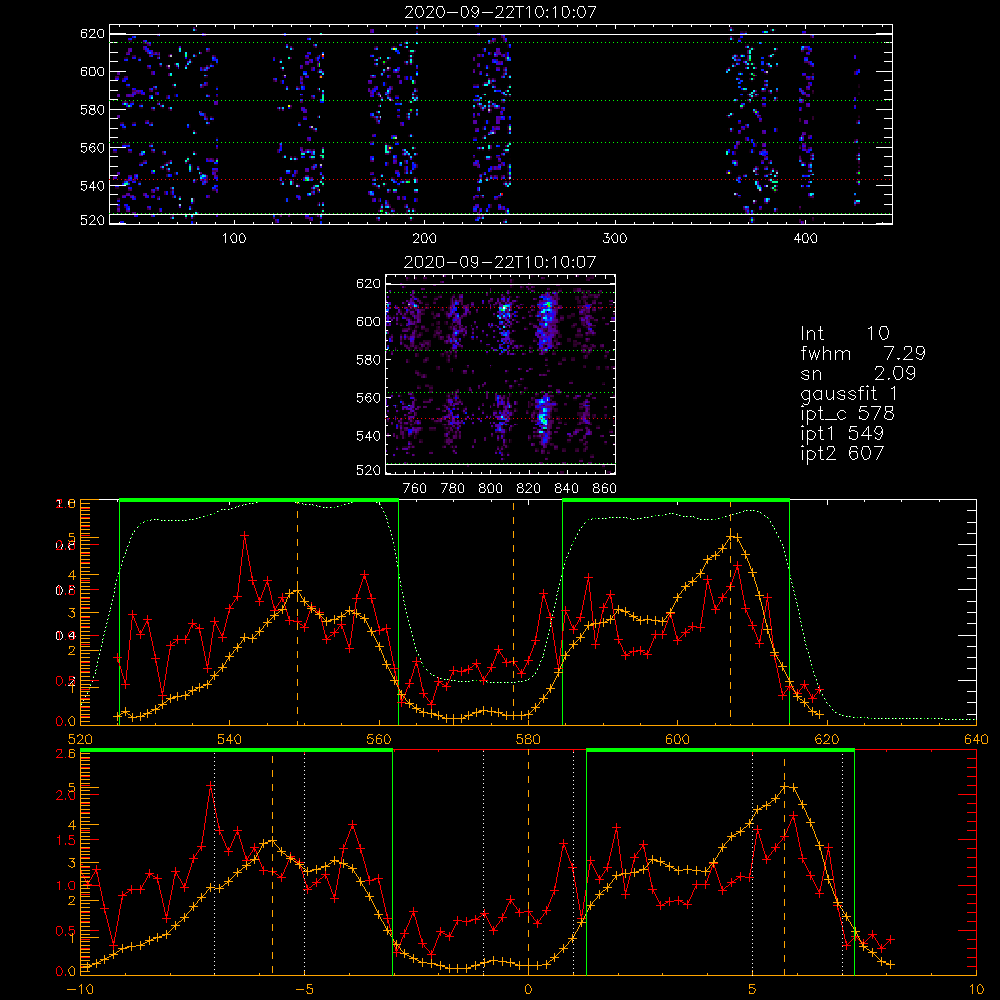
Task: Click the timestamp title above the middle image
Action: [499, 262]
